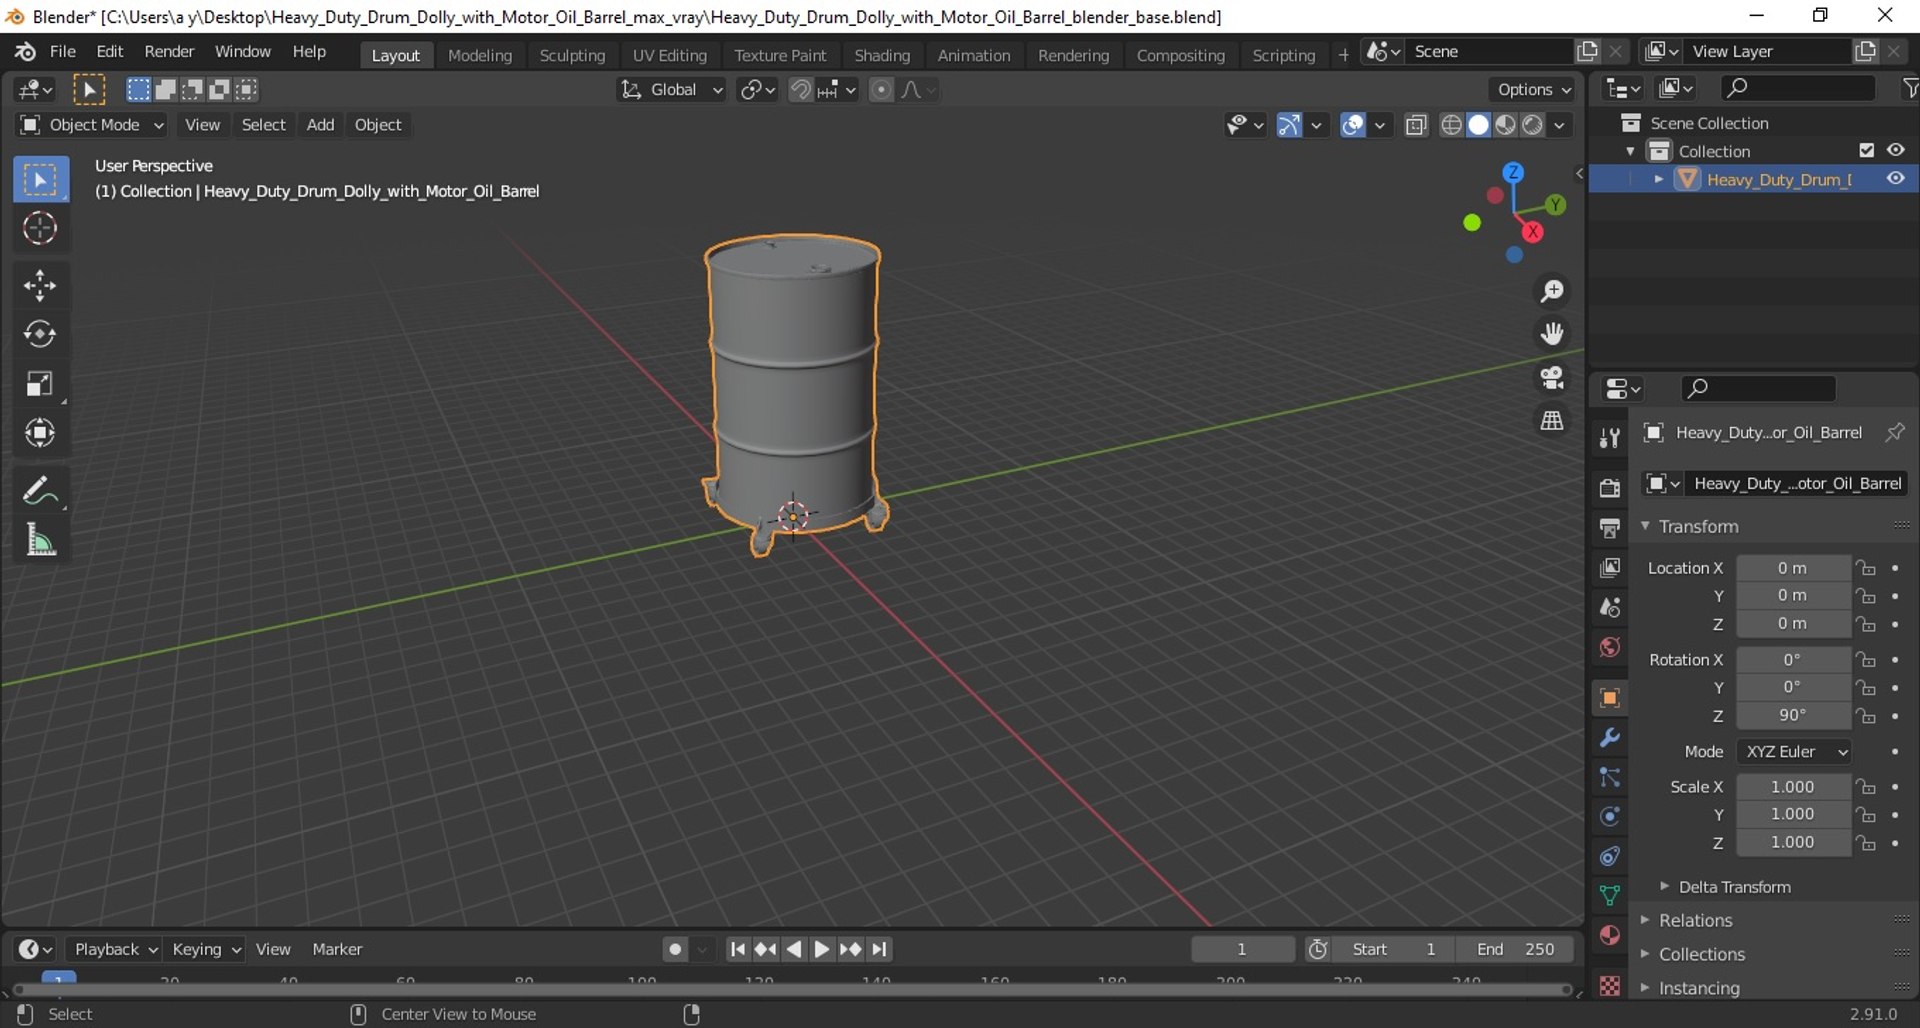This screenshot has height=1028, width=1920.
Task: Toggle Collection exclude checkbox in outliner
Action: tap(1866, 150)
